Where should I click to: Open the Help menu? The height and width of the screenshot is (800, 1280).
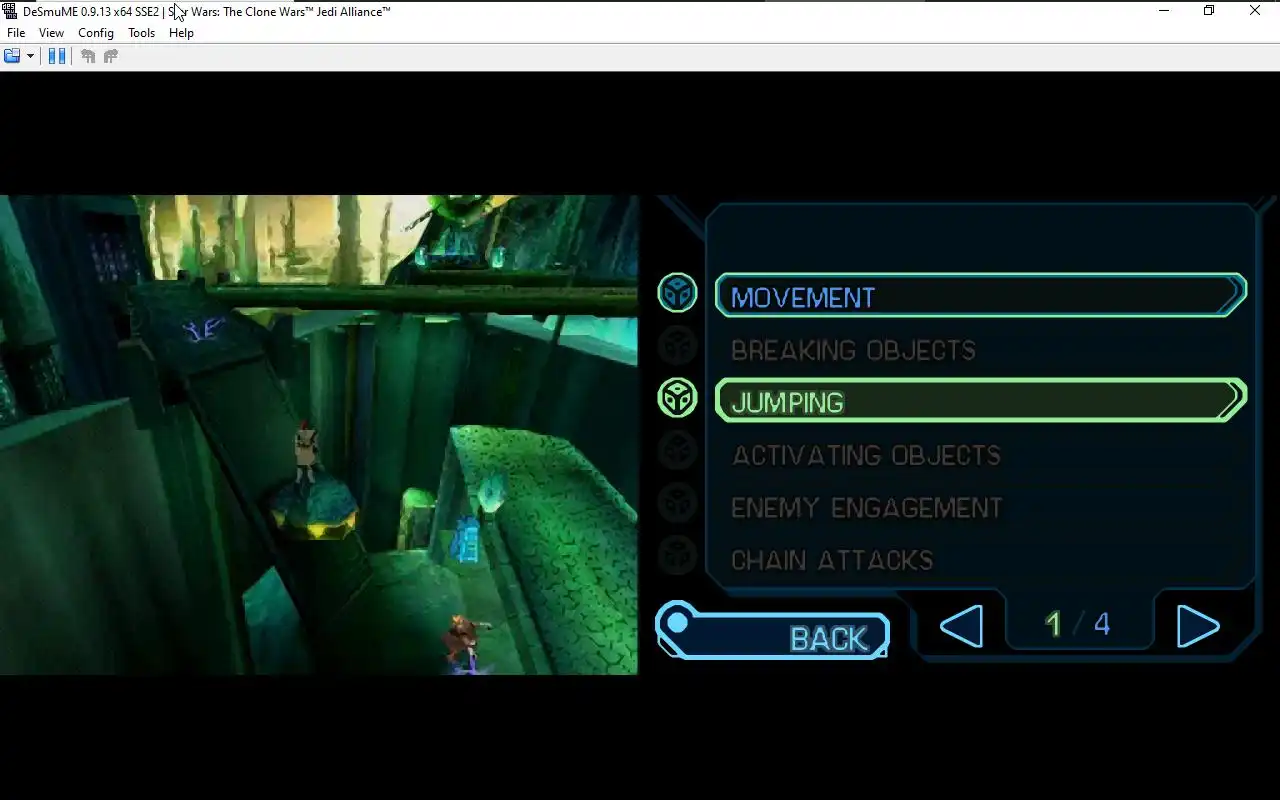point(181,33)
